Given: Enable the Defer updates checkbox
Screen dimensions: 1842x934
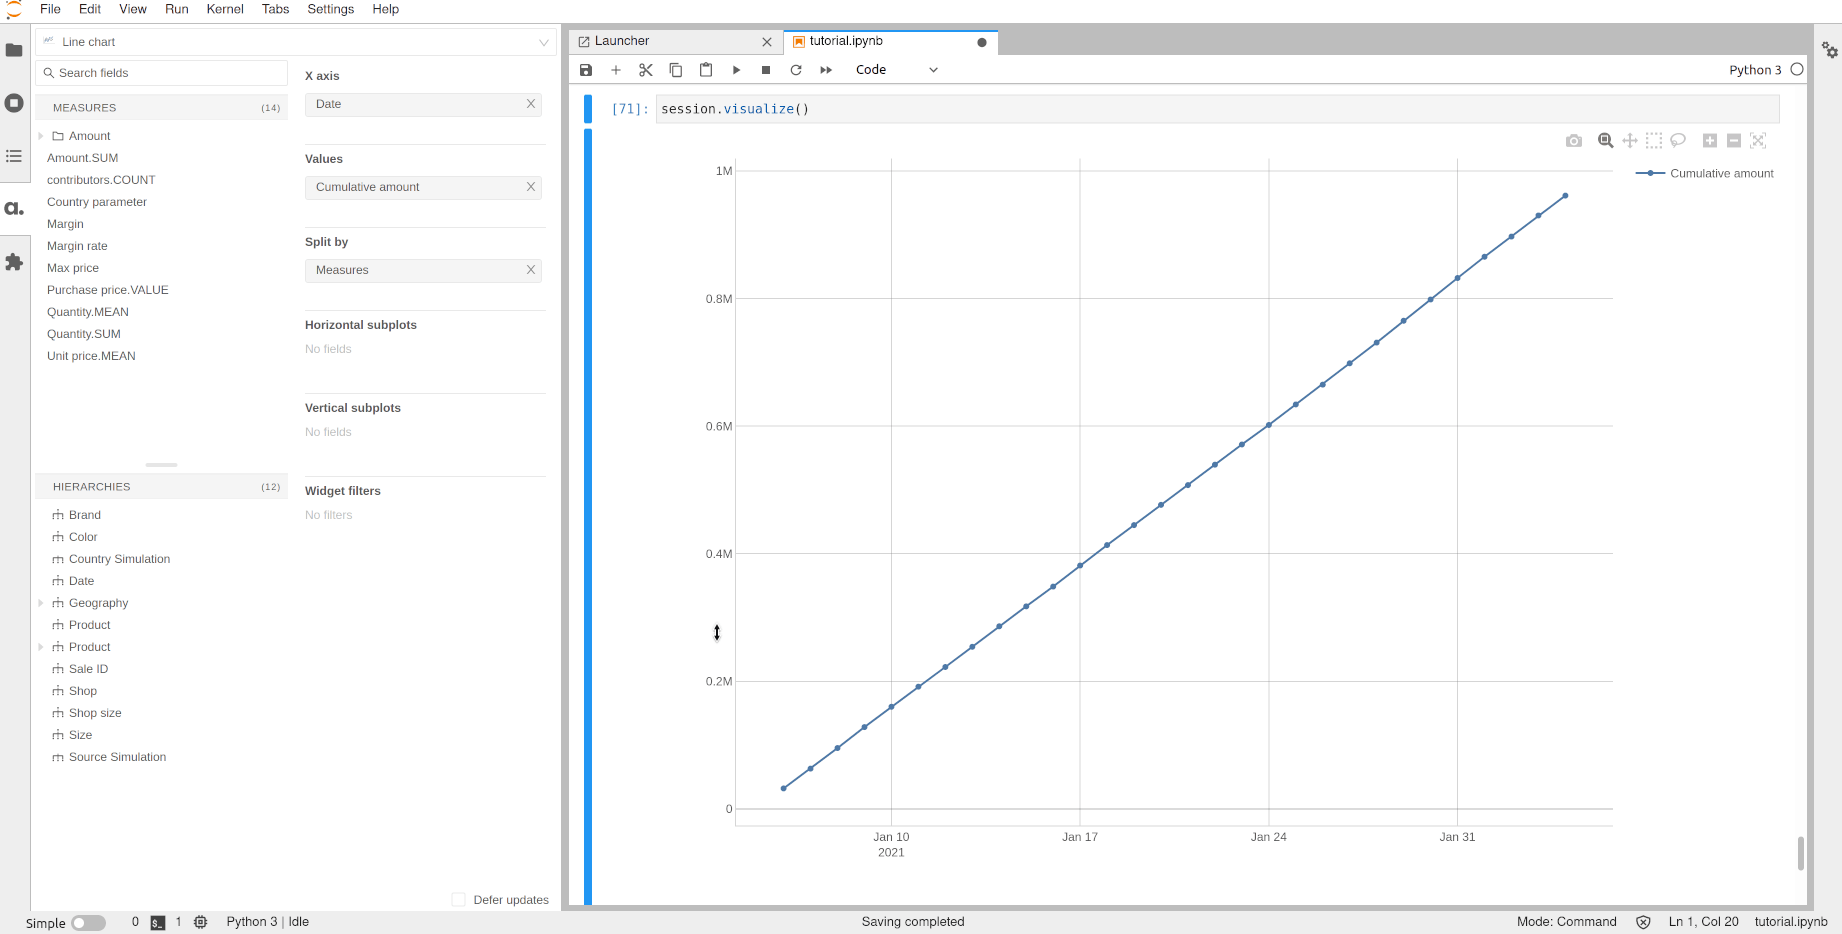Looking at the screenshot, I should (459, 900).
